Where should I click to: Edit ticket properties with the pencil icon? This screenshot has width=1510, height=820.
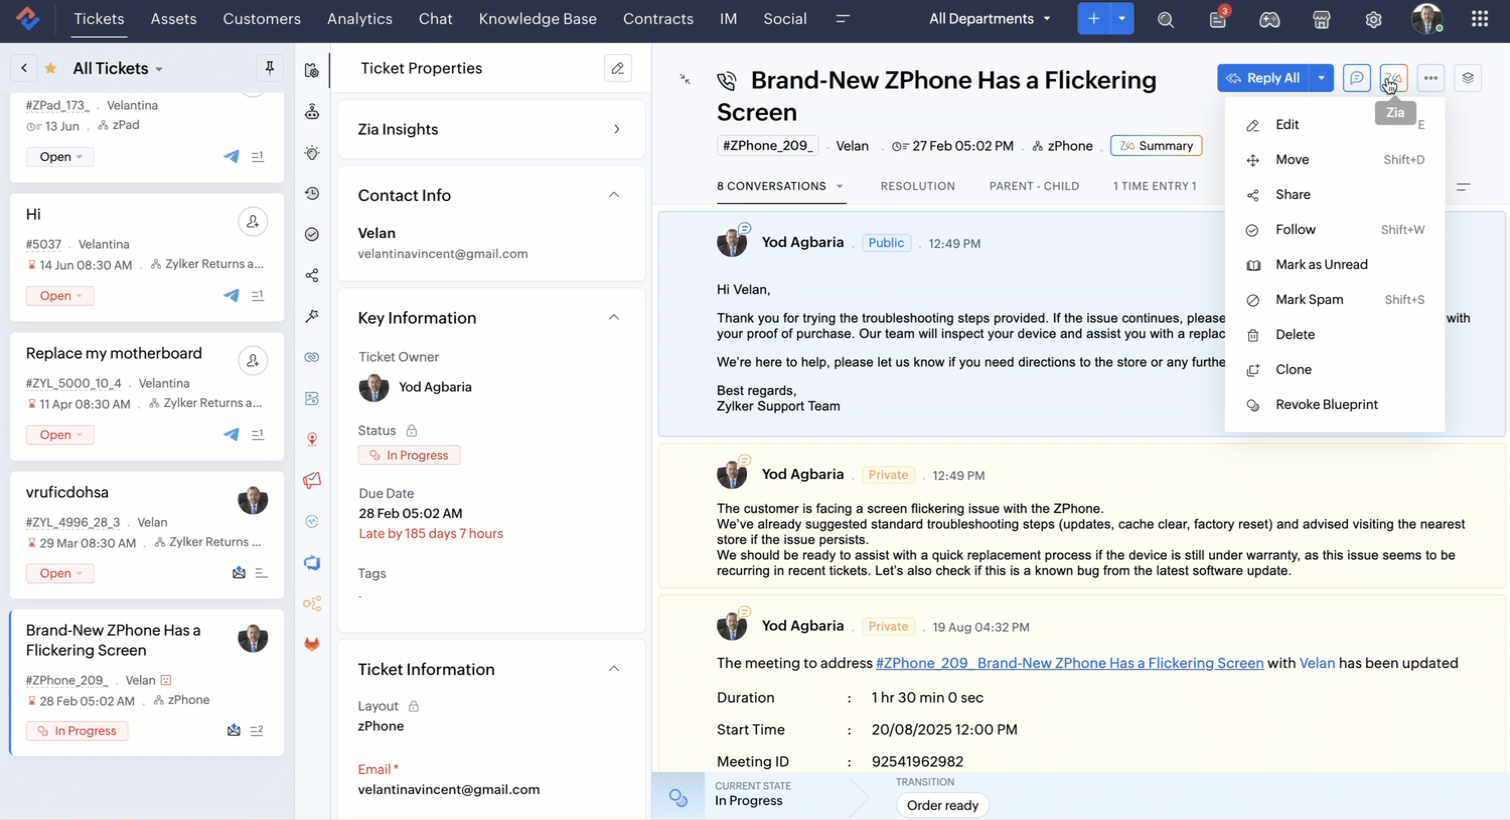coord(618,68)
